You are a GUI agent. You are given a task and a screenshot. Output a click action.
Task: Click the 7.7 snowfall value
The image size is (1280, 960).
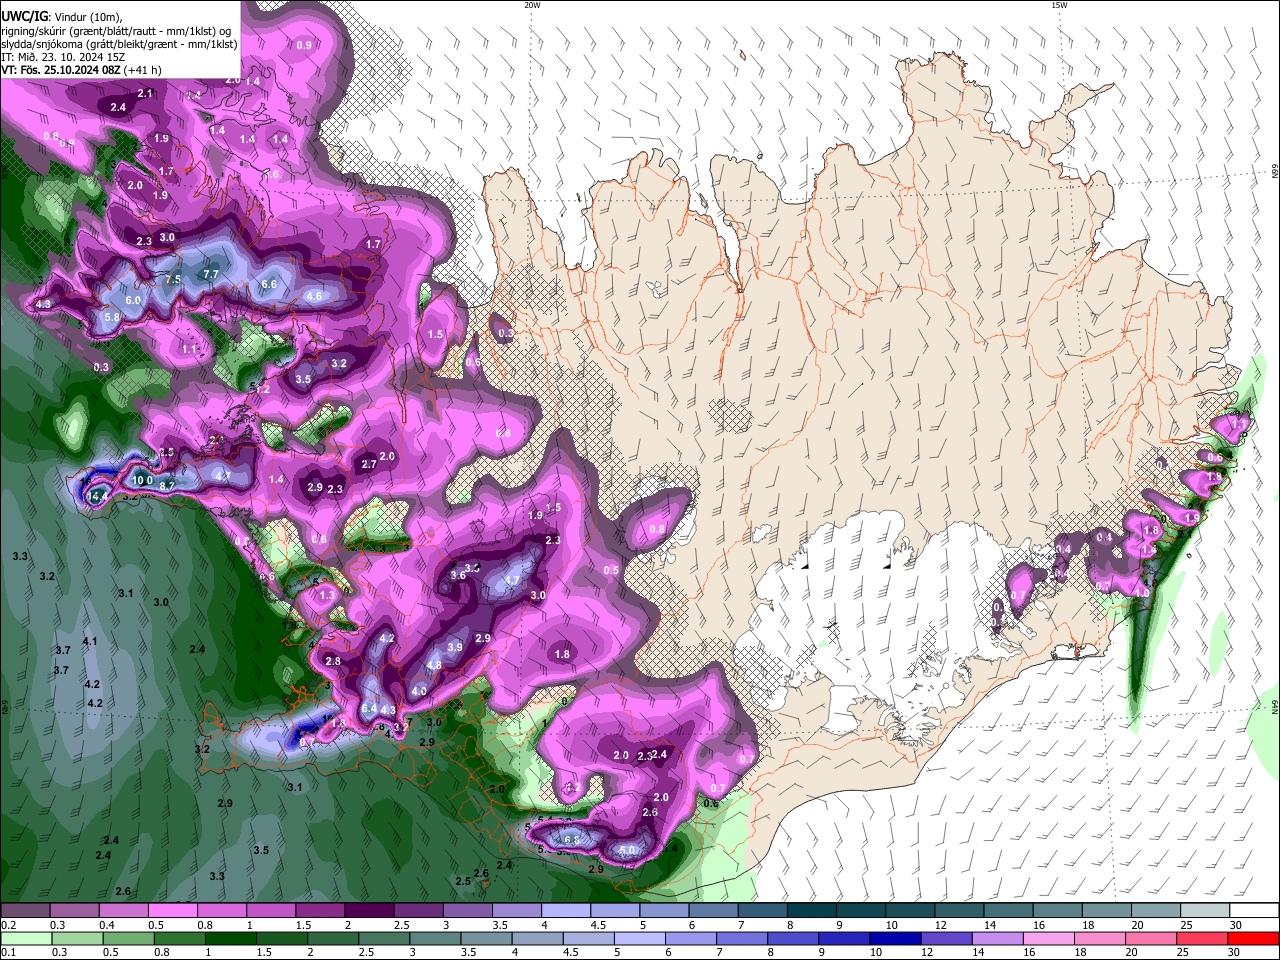211,273
